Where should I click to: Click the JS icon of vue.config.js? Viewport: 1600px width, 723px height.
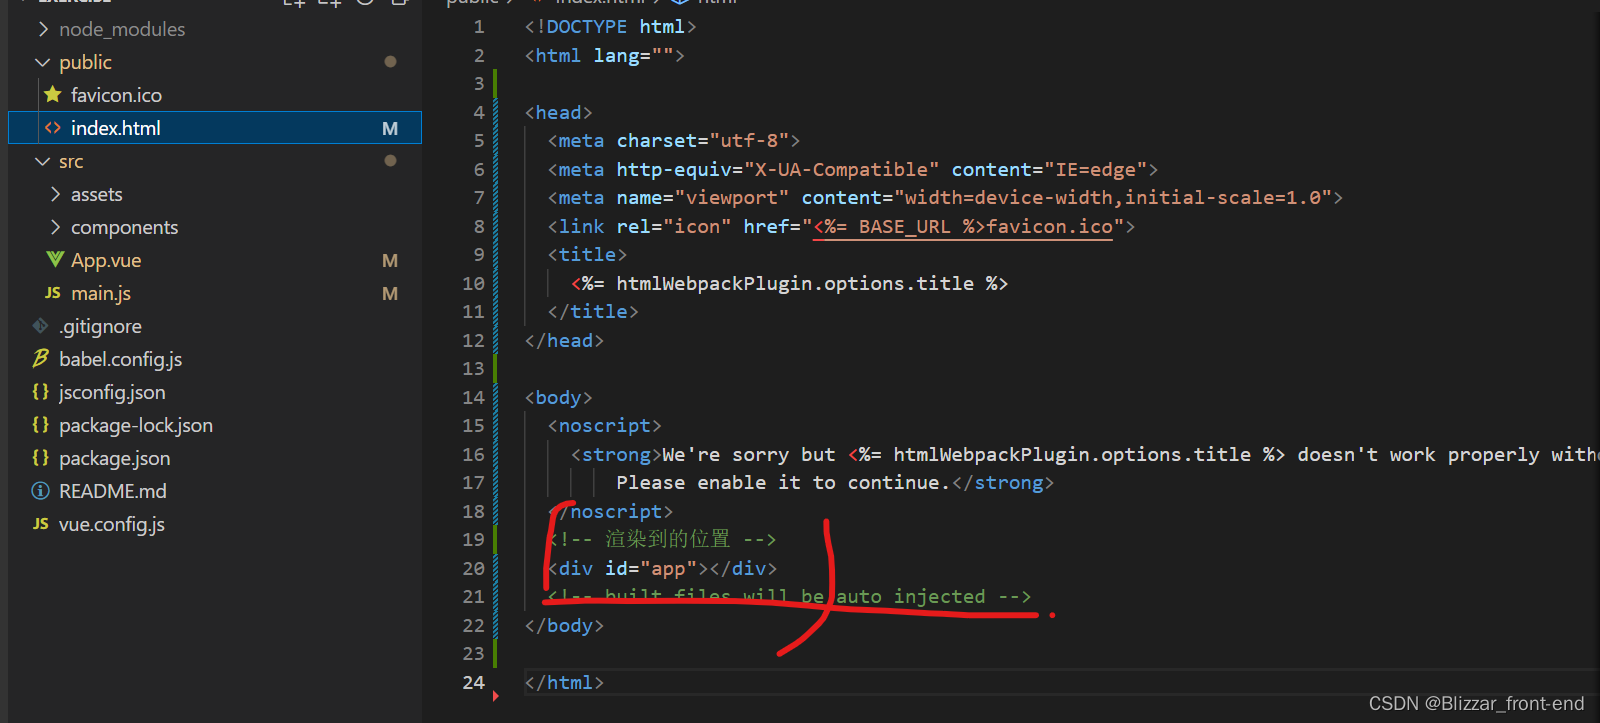(40, 524)
